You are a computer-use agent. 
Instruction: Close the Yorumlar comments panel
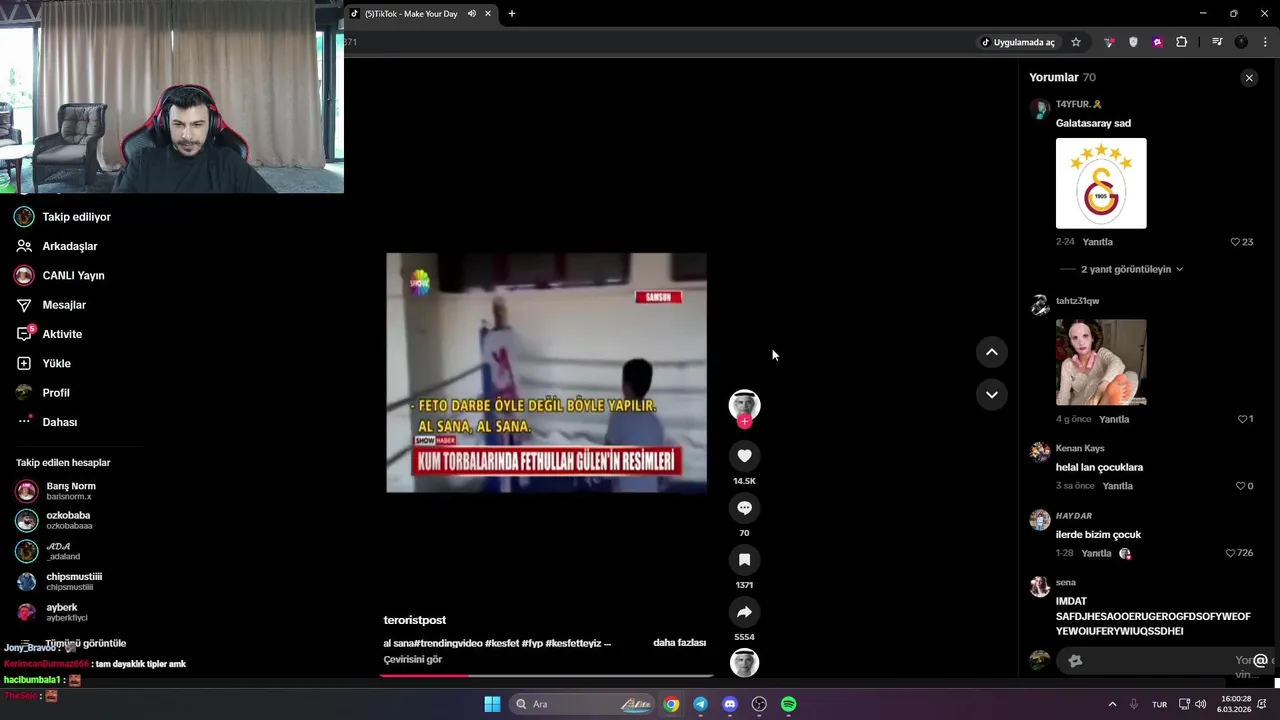coord(1248,78)
